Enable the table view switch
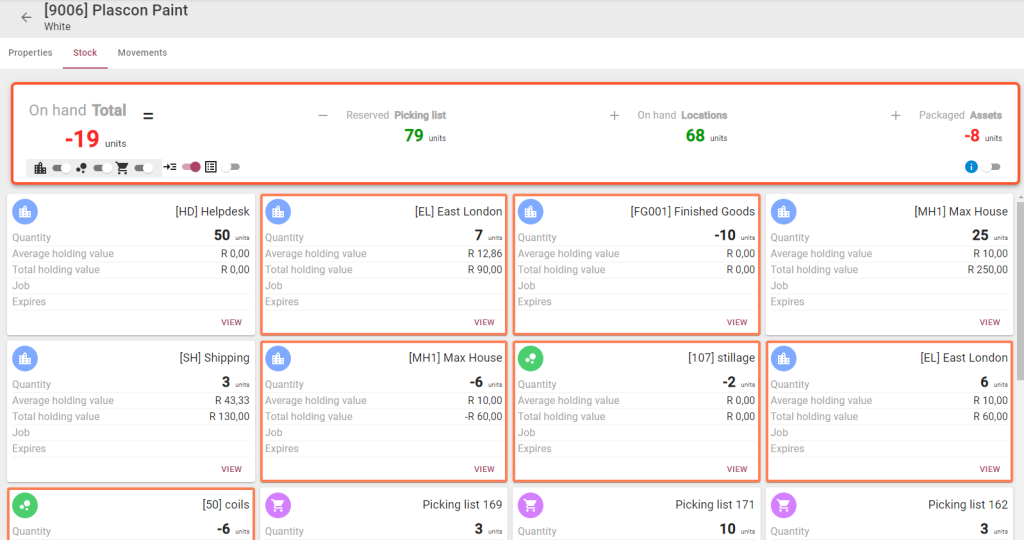This screenshot has width=1024, height=540. (x=231, y=167)
